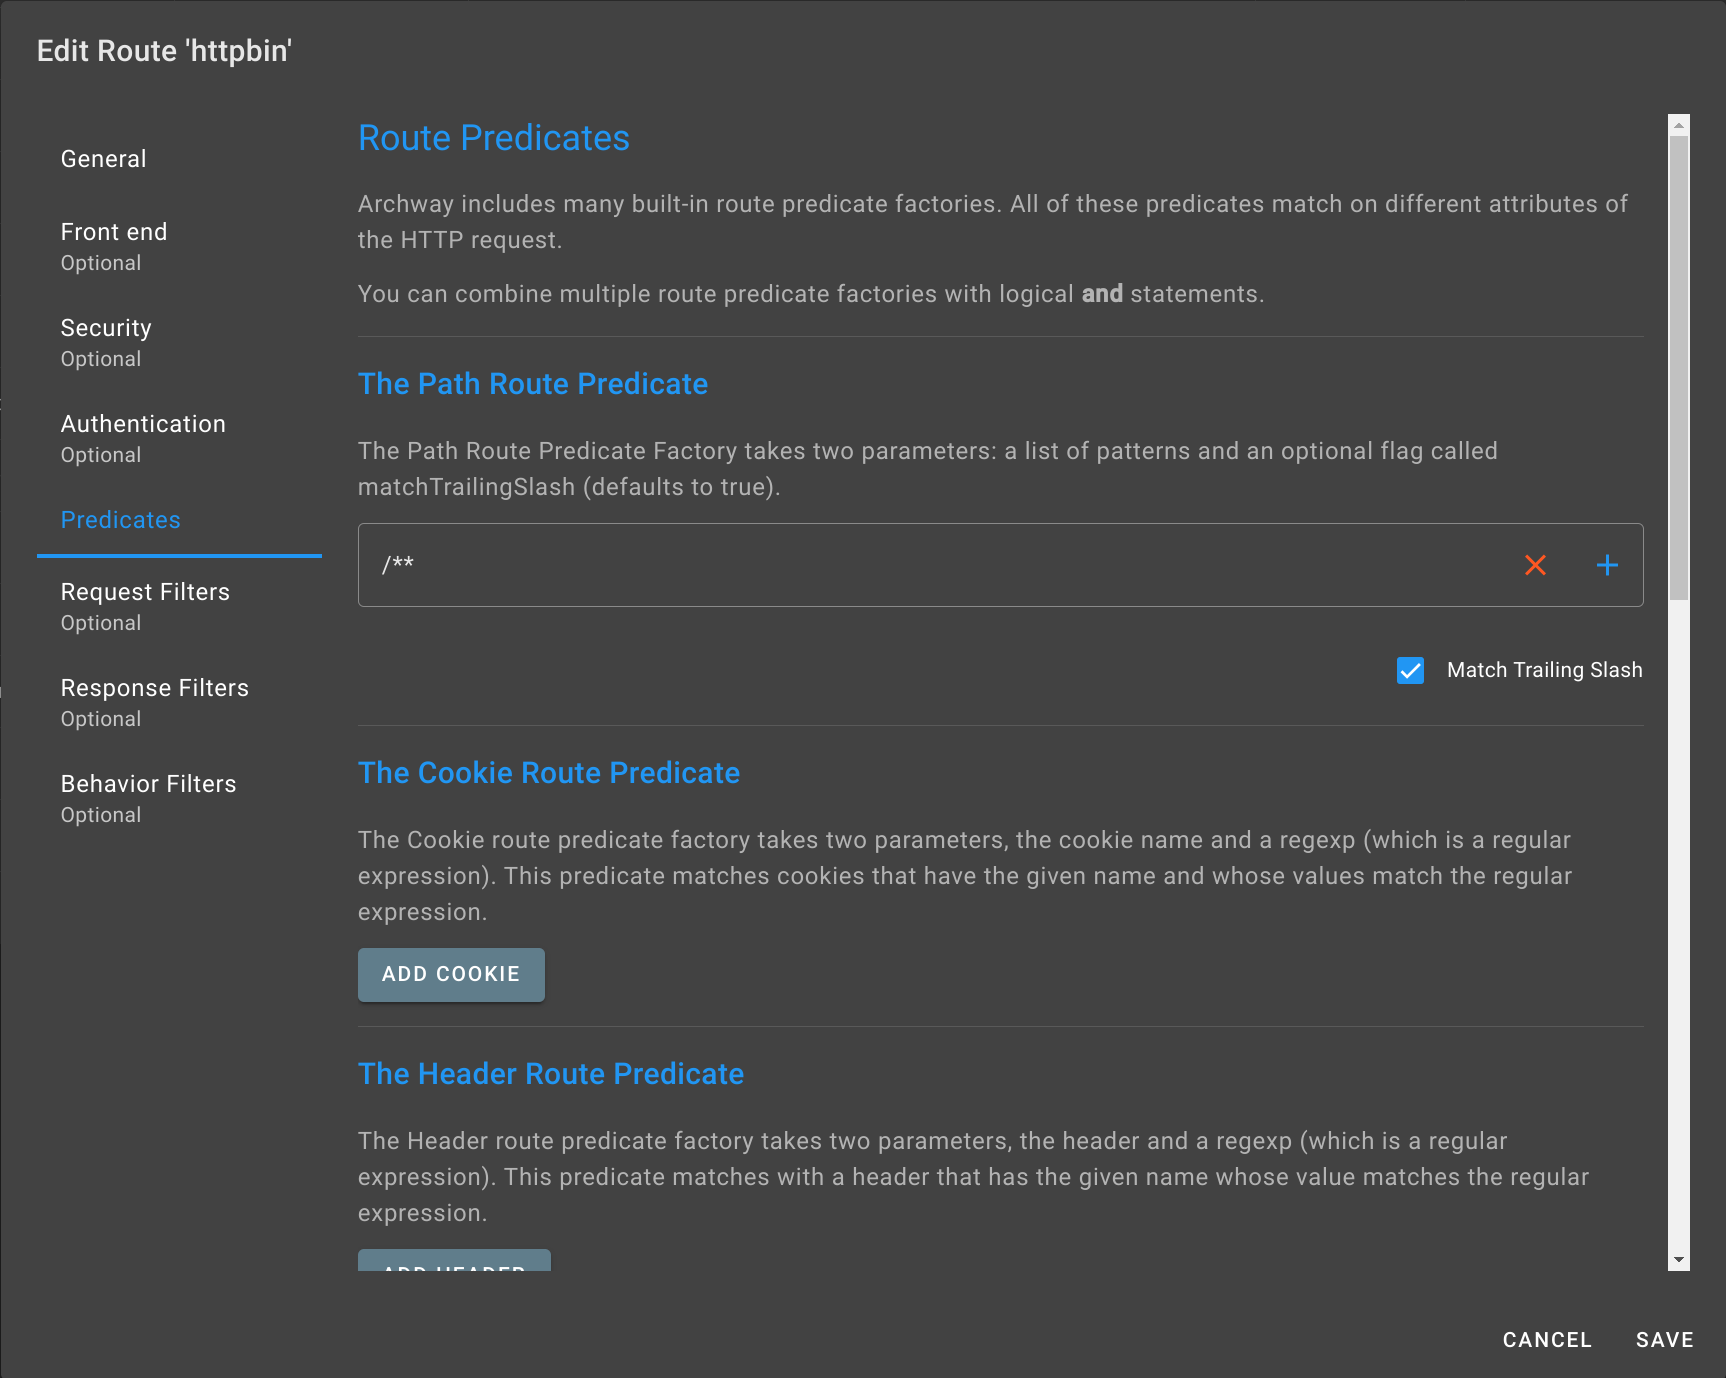This screenshot has width=1726, height=1378.
Task: Switch to the Front end section
Action: click(x=114, y=246)
